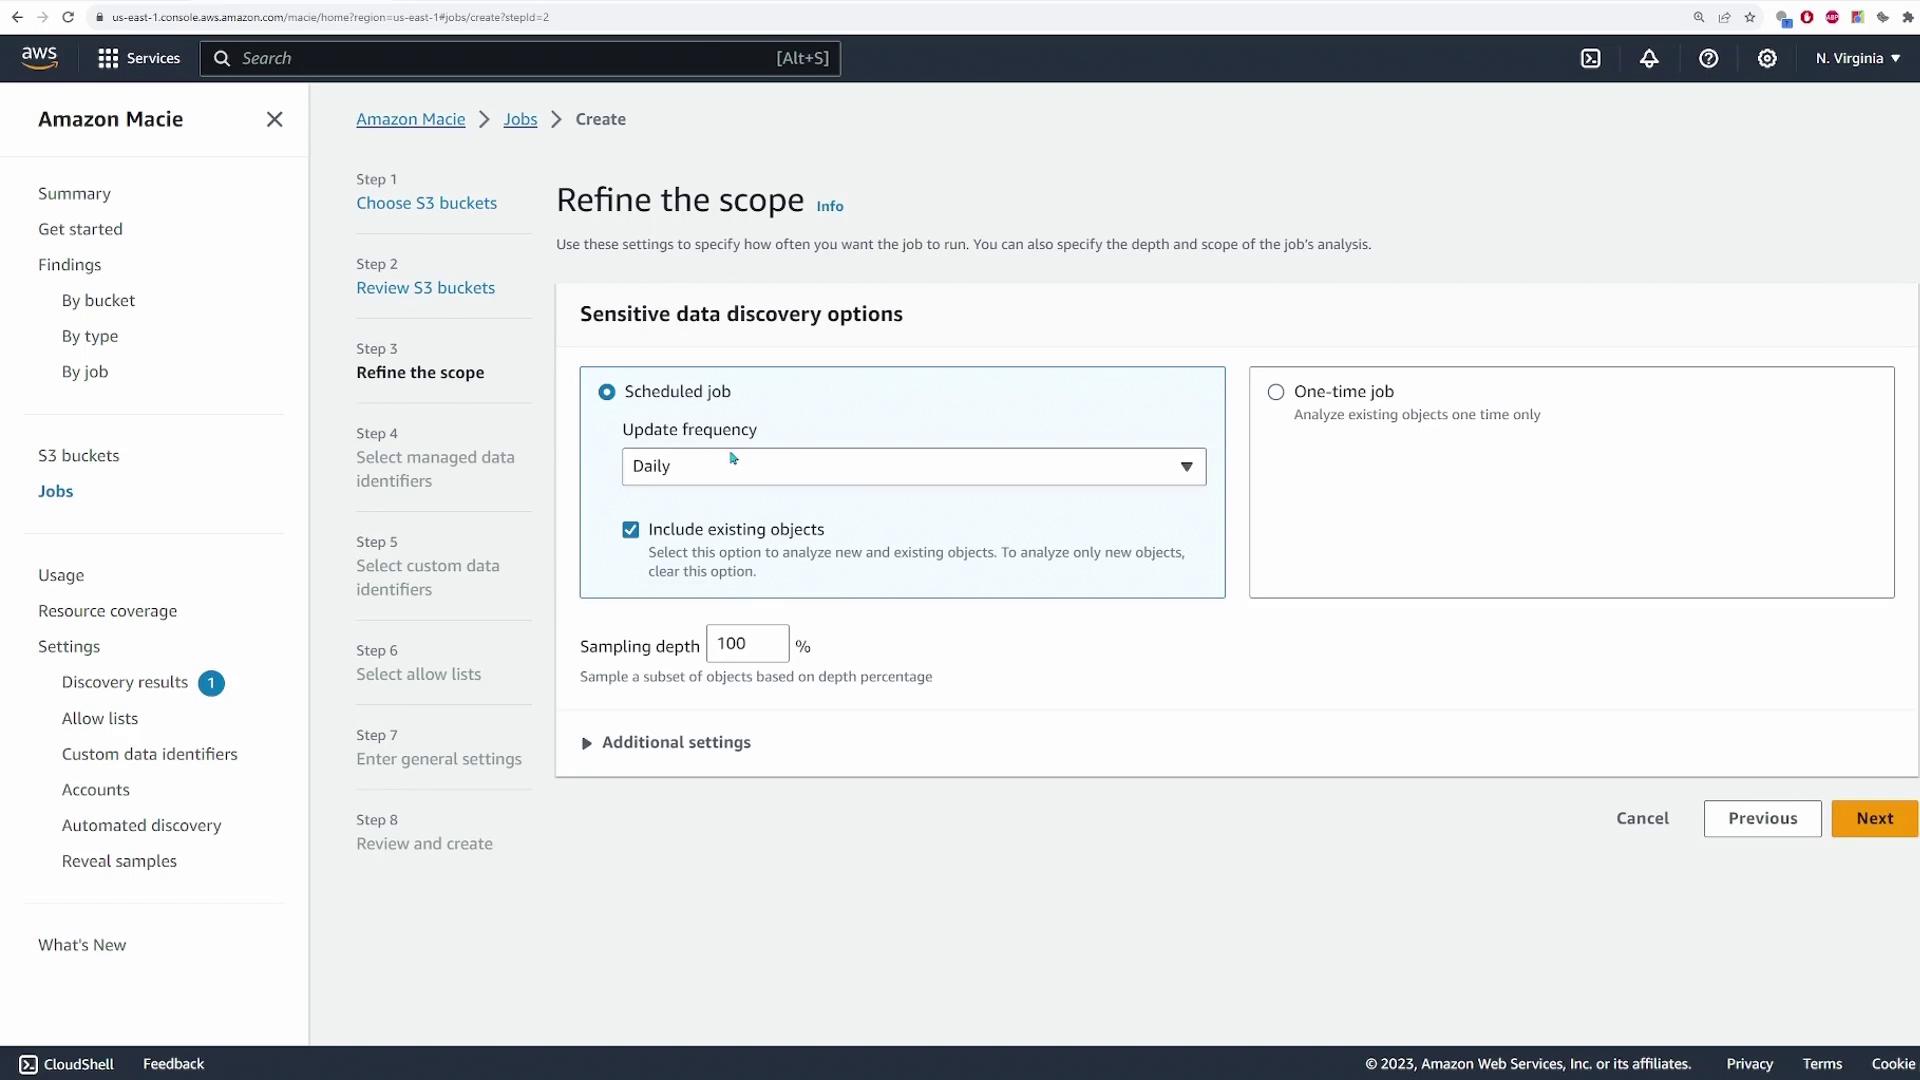Screen dimensions: 1920x1080
Task: Expand the Additional settings section
Action: (x=666, y=743)
